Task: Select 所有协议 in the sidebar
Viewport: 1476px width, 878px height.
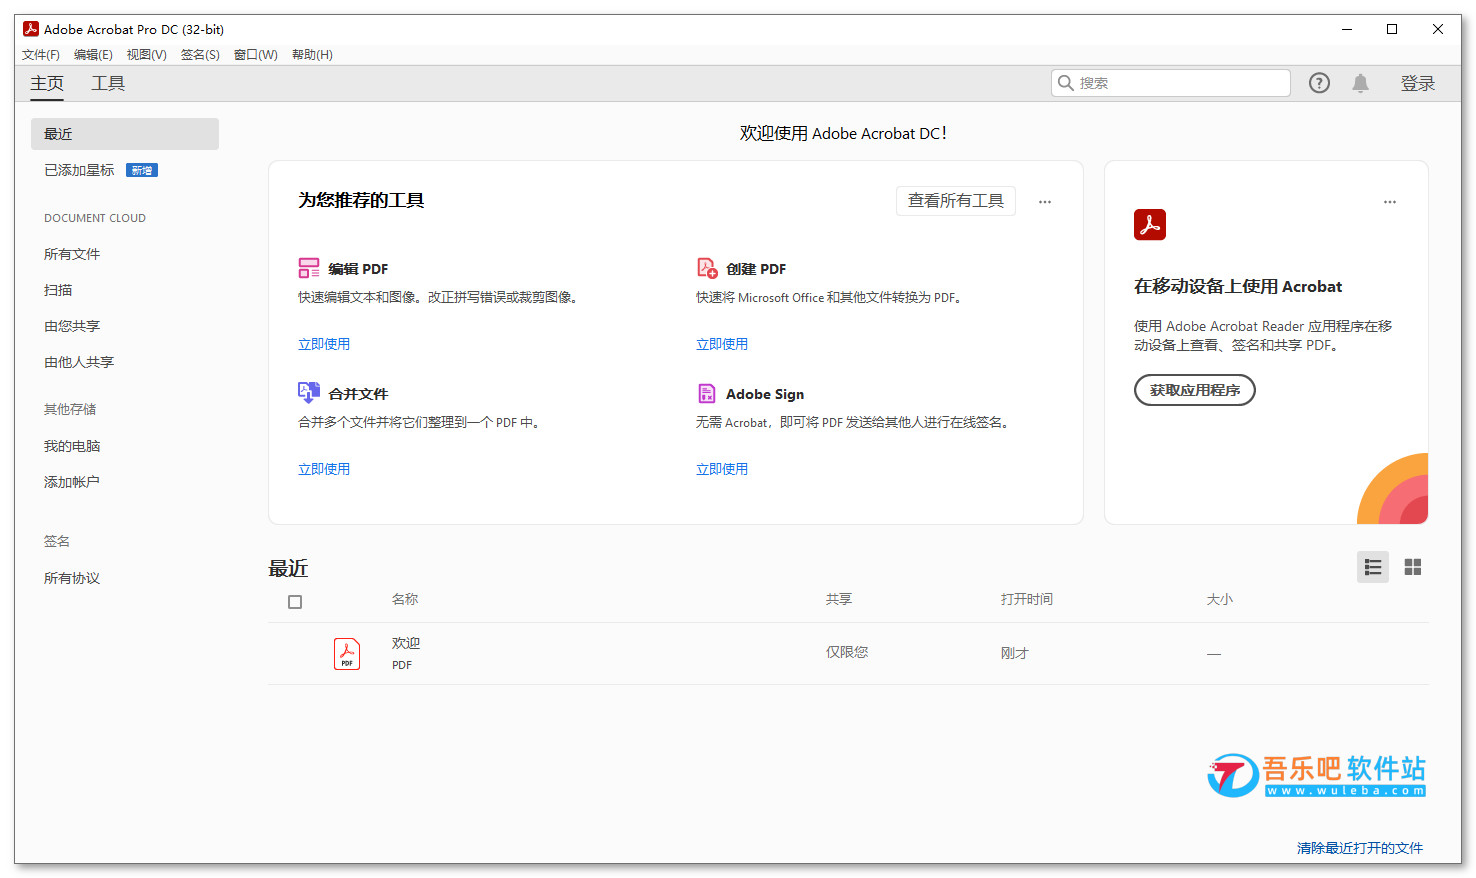Action: pos(72,578)
